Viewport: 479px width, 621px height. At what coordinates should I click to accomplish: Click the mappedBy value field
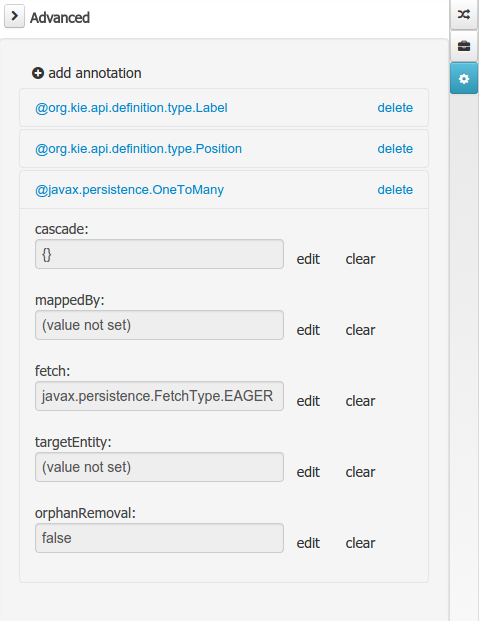[159, 325]
